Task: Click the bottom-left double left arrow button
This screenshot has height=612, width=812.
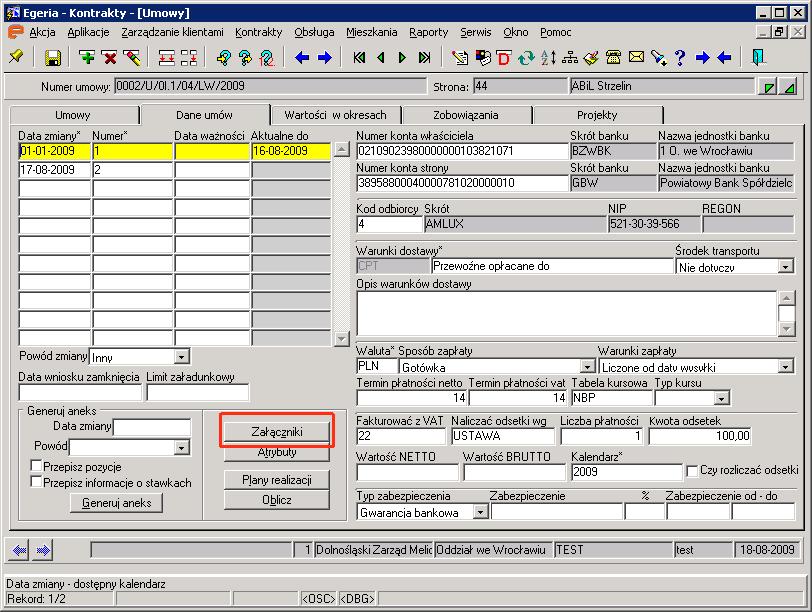Action: (19, 550)
